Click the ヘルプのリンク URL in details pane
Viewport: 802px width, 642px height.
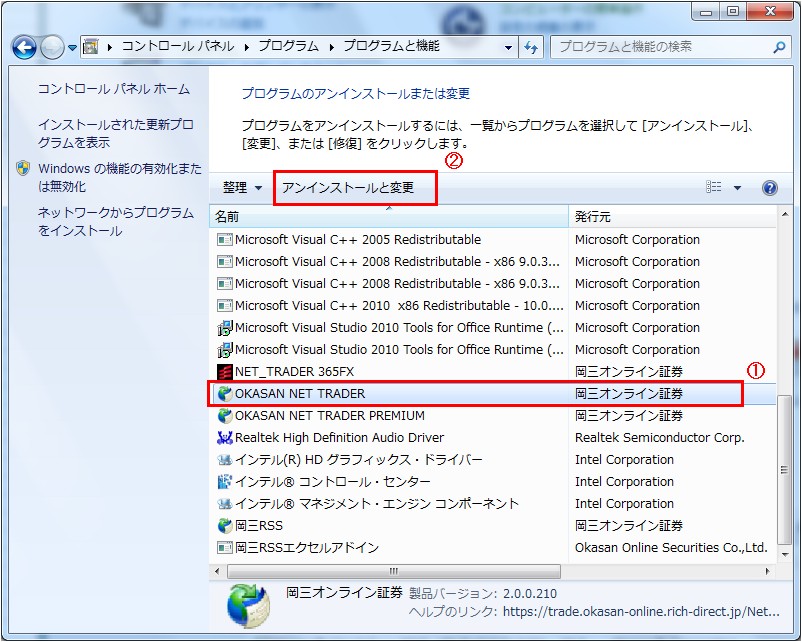[x=641, y=612]
